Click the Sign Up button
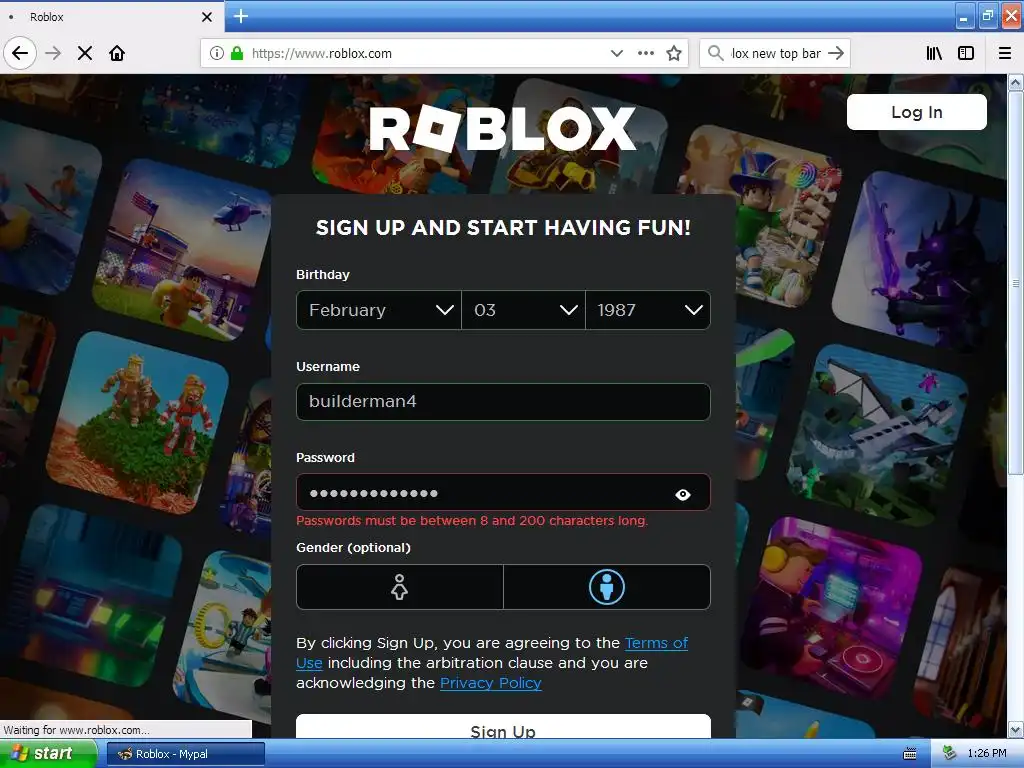The height and width of the screenshot is (768, 1024). point(503,728)
